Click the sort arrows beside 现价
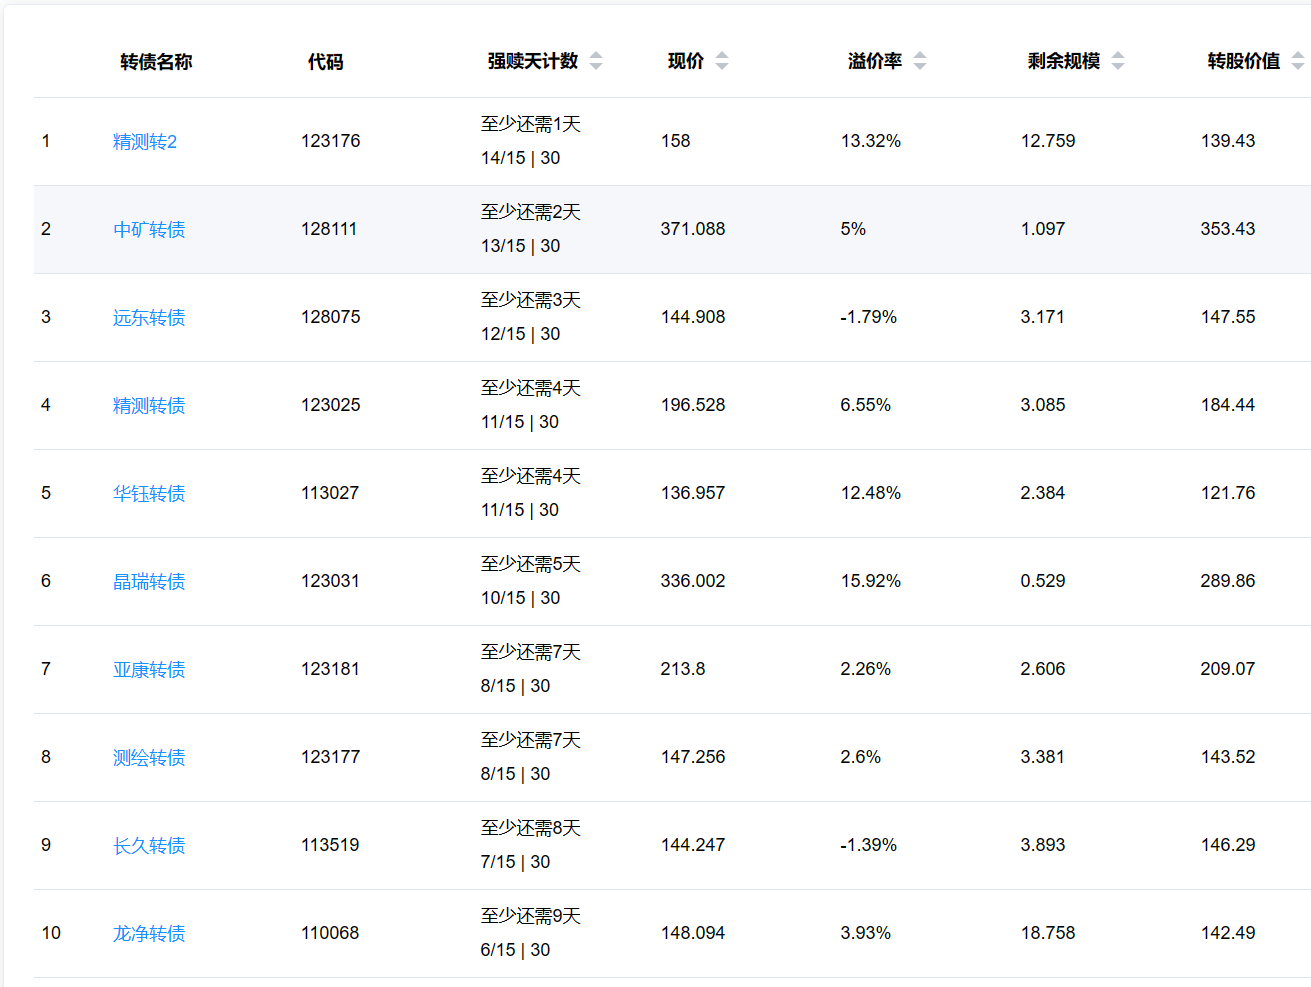This screenshot has width=1311, height=987. click(722, 61)
